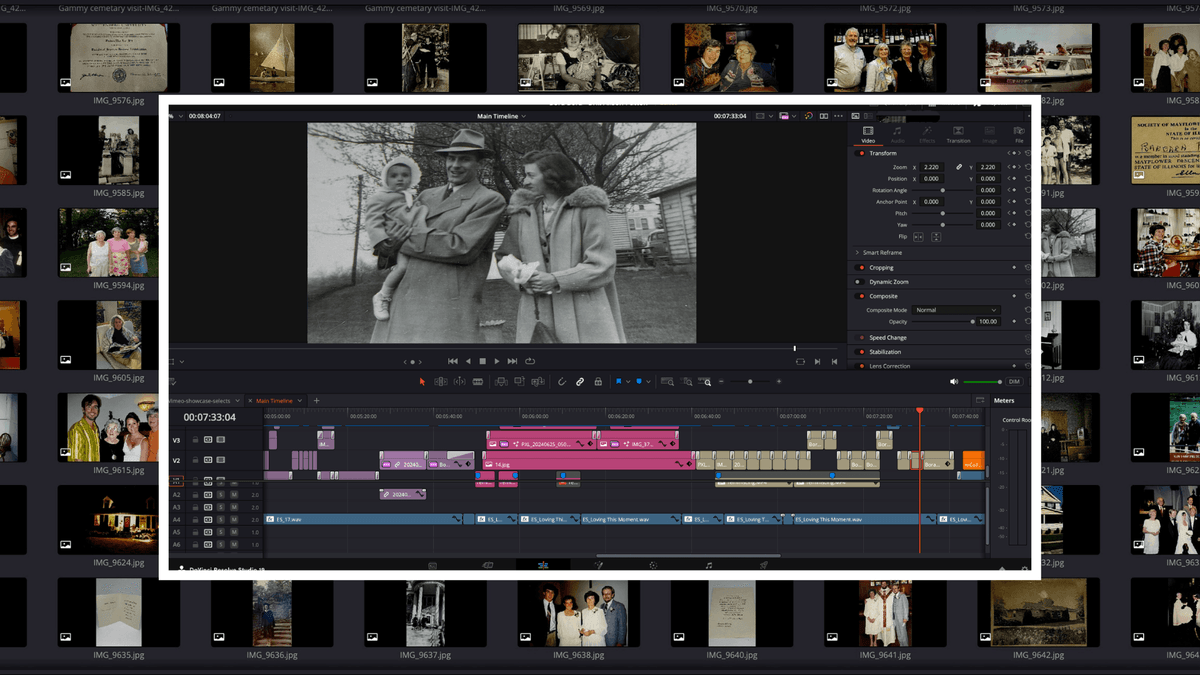Start playback with the Play button
1200x675 pixels.
(x=497, y=361)
